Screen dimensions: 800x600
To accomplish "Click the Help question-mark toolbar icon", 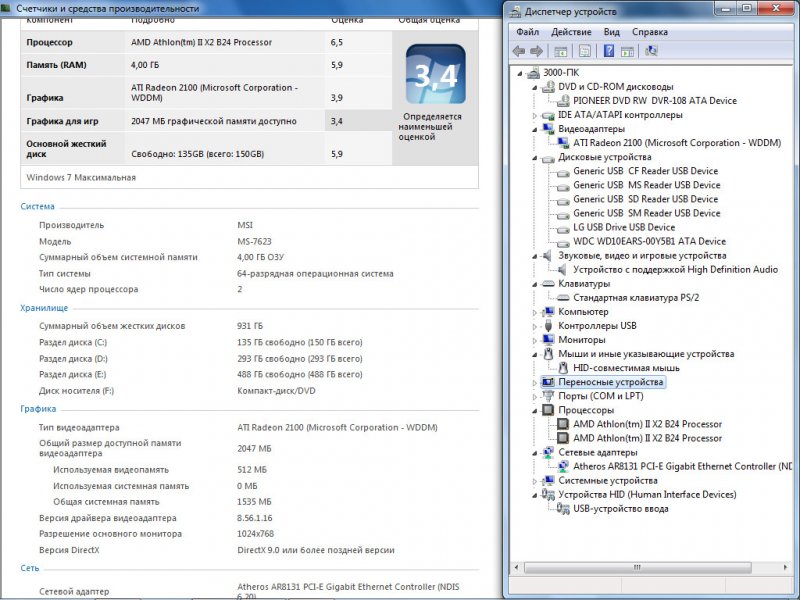I will click(609, 50).
